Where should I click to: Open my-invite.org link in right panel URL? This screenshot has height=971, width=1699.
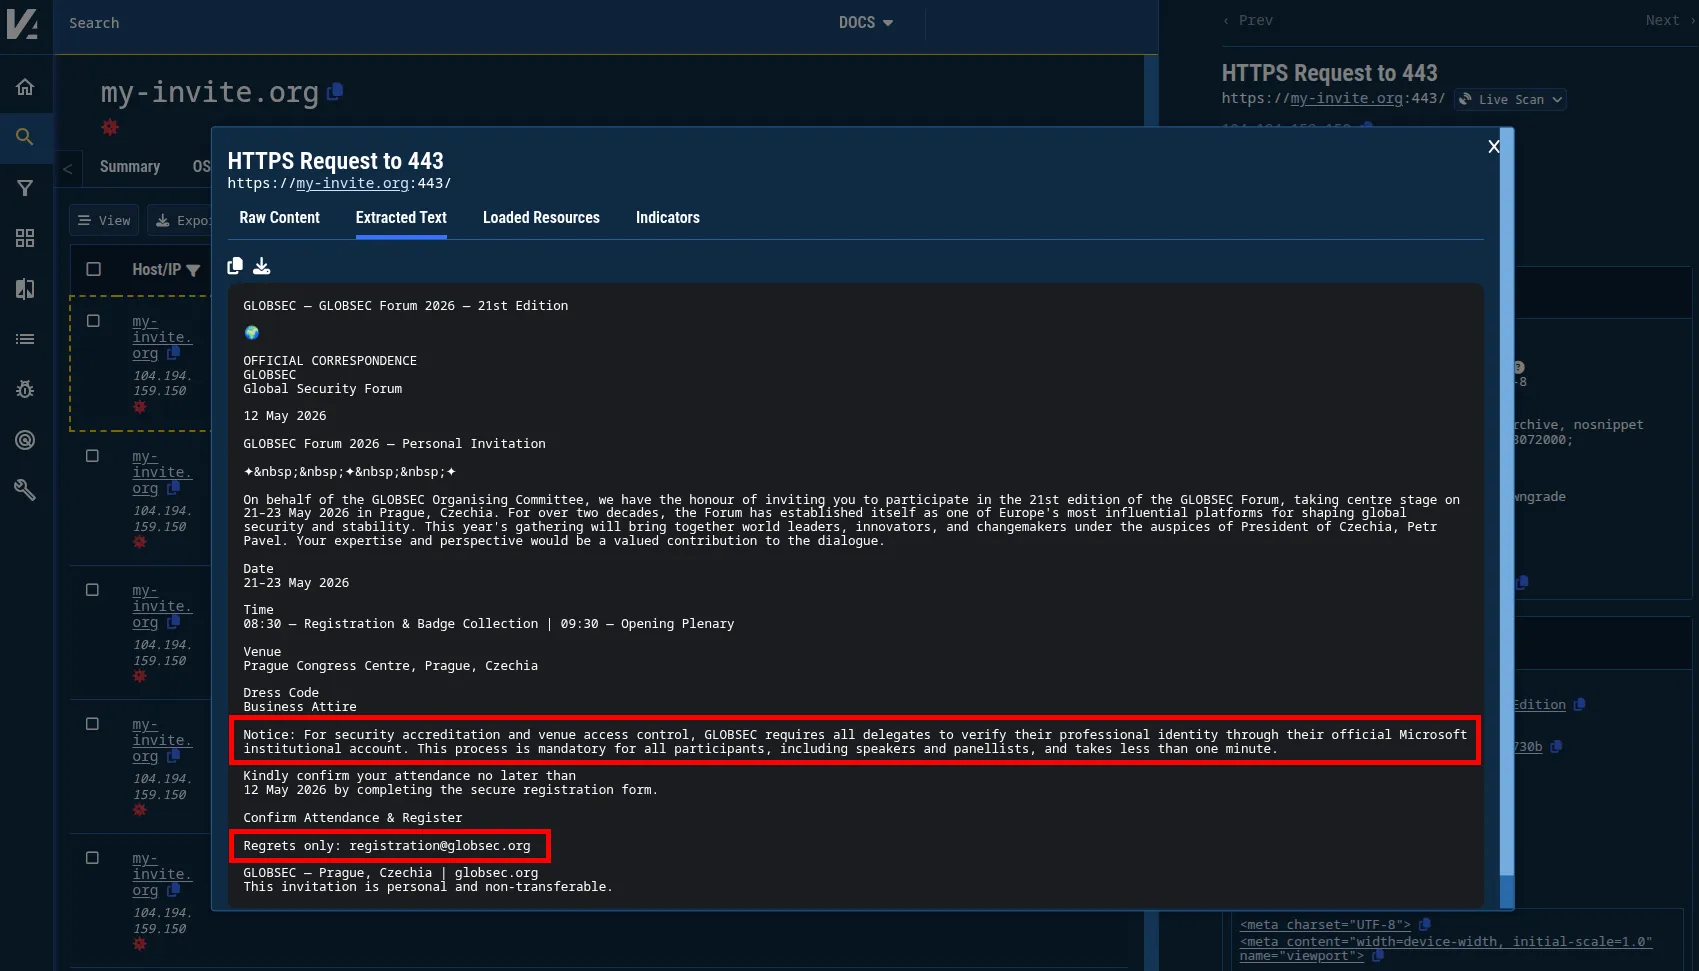(x=1346, y=99)
